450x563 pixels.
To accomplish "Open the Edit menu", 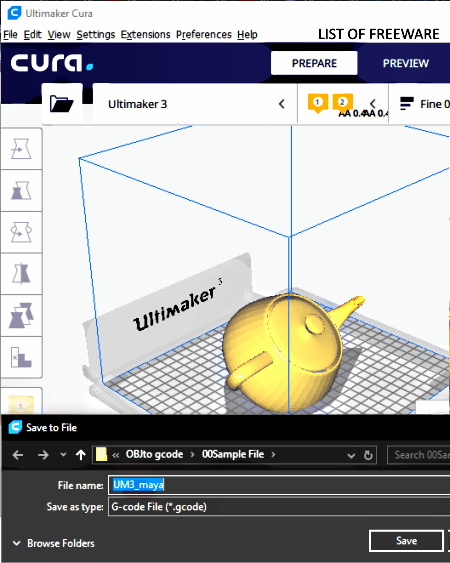I will pyautogui.click(x=33, y=34).
